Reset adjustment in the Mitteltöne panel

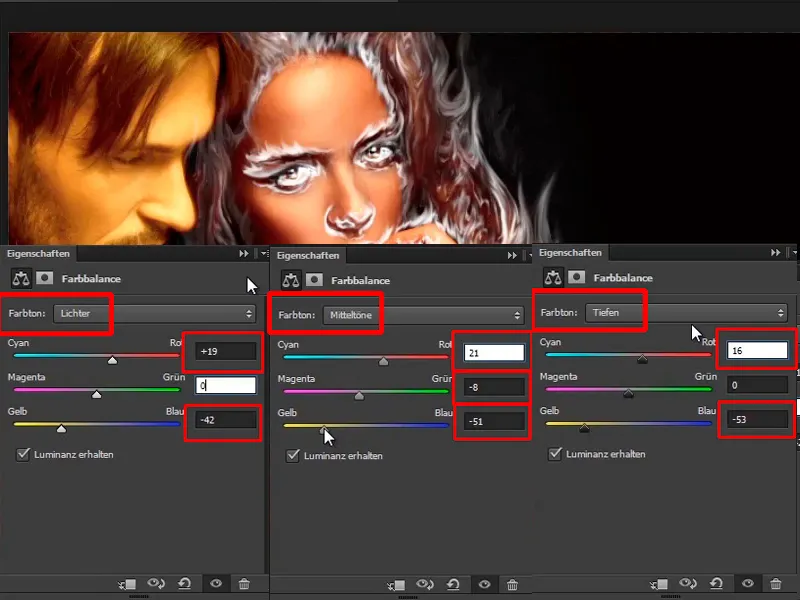click(453, 584)
